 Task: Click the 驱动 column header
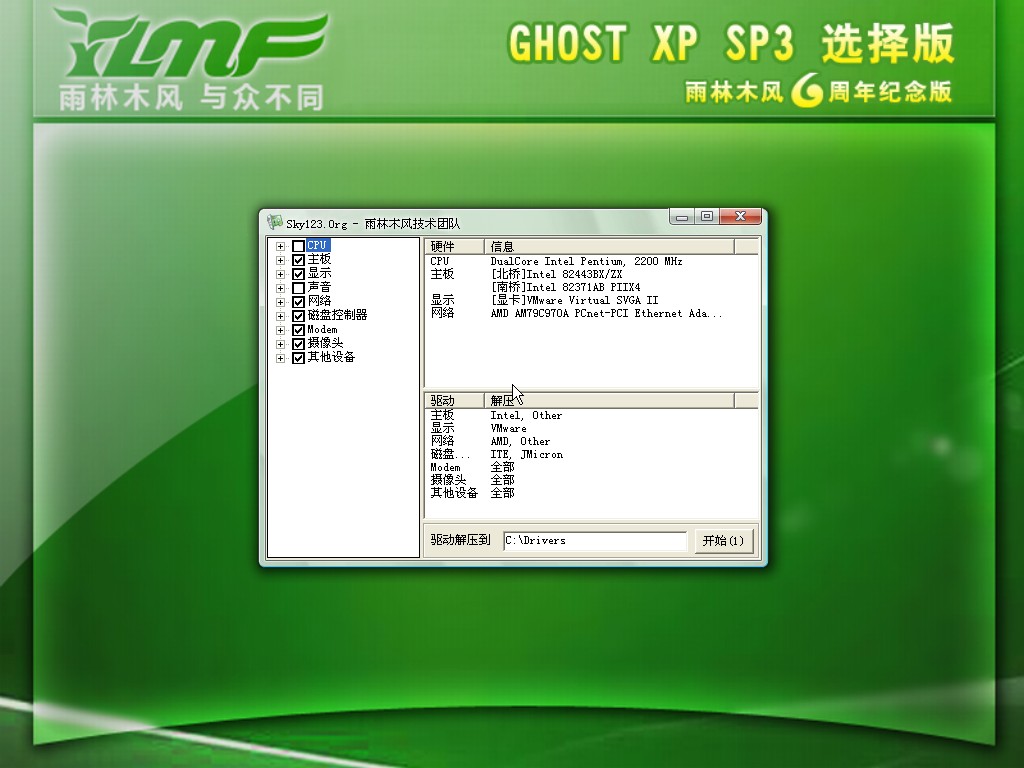[454, 400]
